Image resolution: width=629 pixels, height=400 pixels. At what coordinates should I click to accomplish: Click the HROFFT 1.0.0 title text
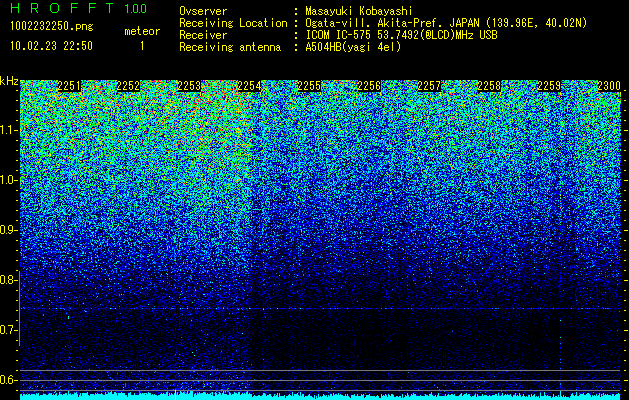(78, 8)
